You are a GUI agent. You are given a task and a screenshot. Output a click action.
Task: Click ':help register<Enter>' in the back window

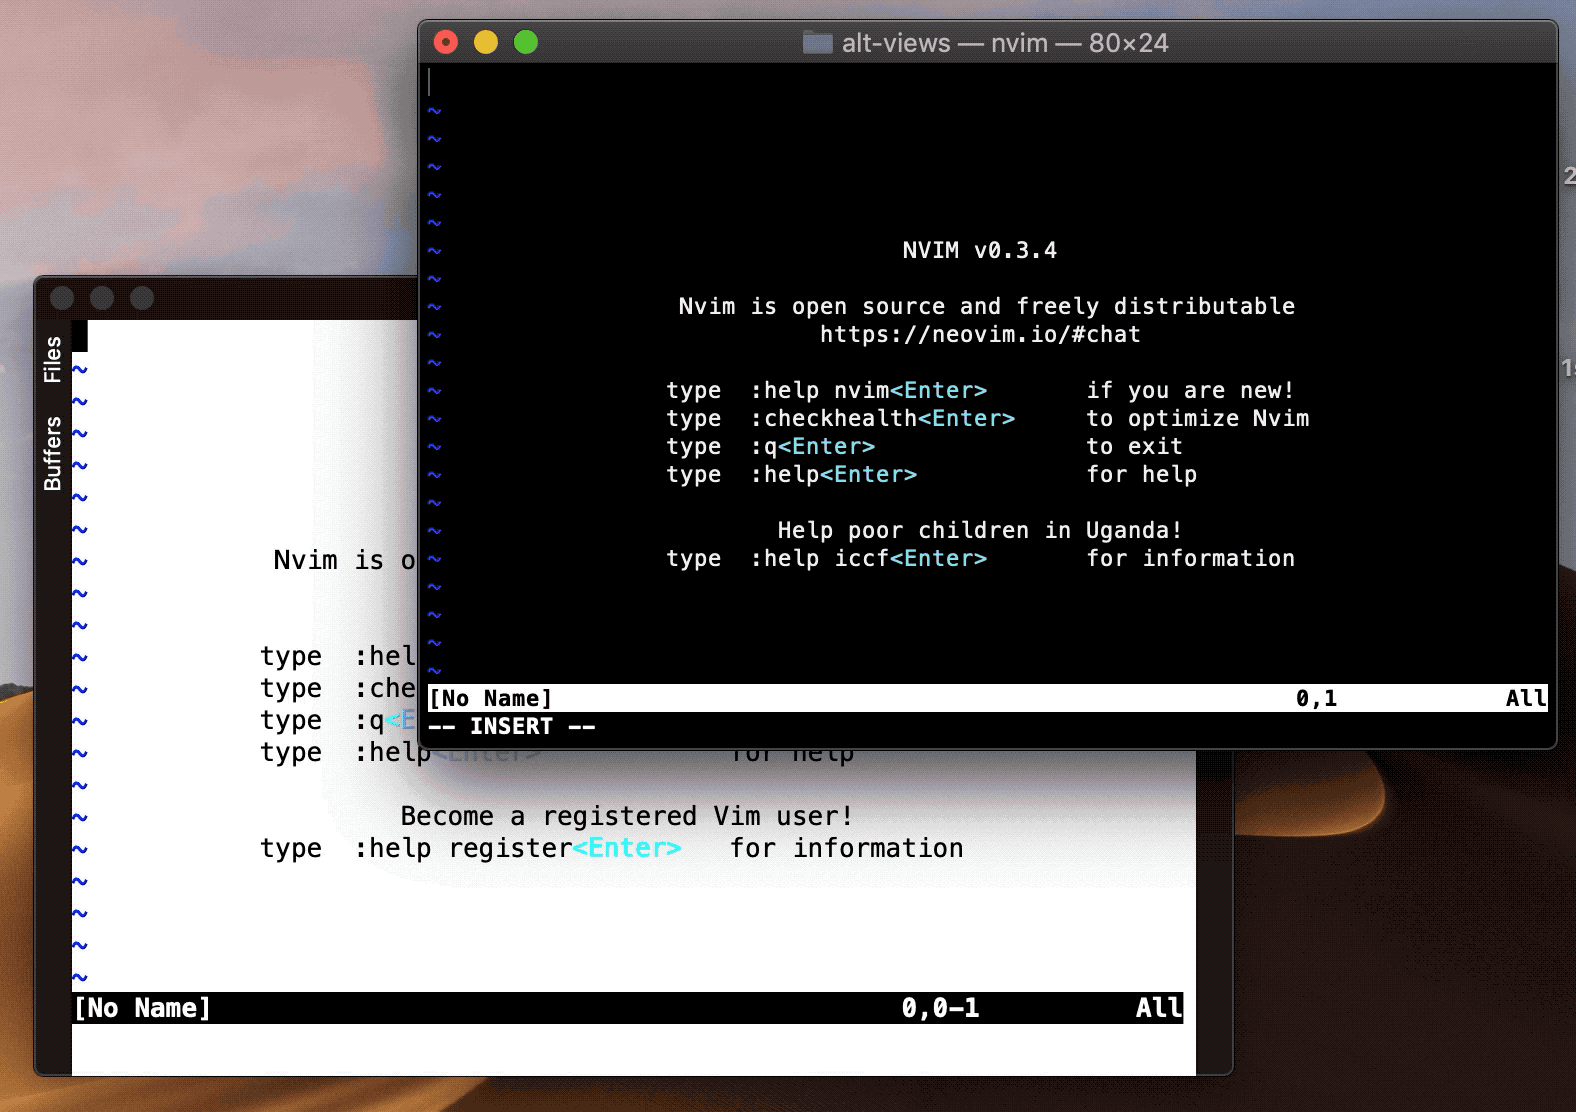click(x=518, y=848)
